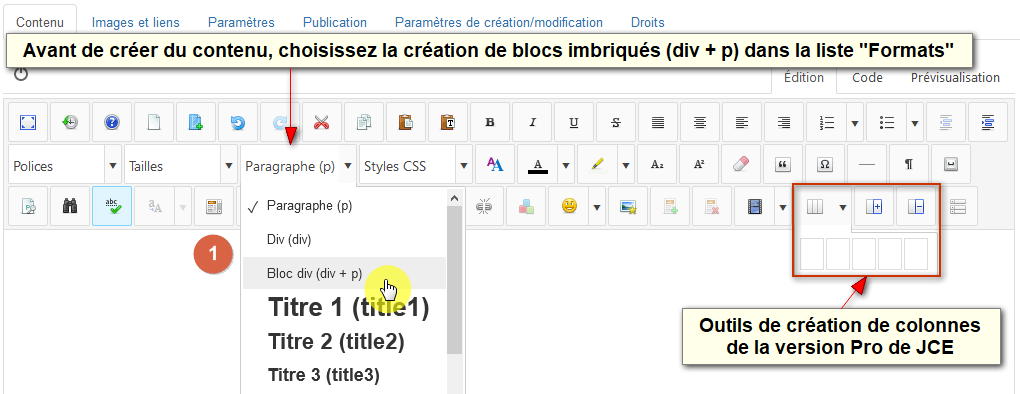Open the Polices font dropdown
The height and width of the screenshot is (394, 1020).
tap(66, 166)
